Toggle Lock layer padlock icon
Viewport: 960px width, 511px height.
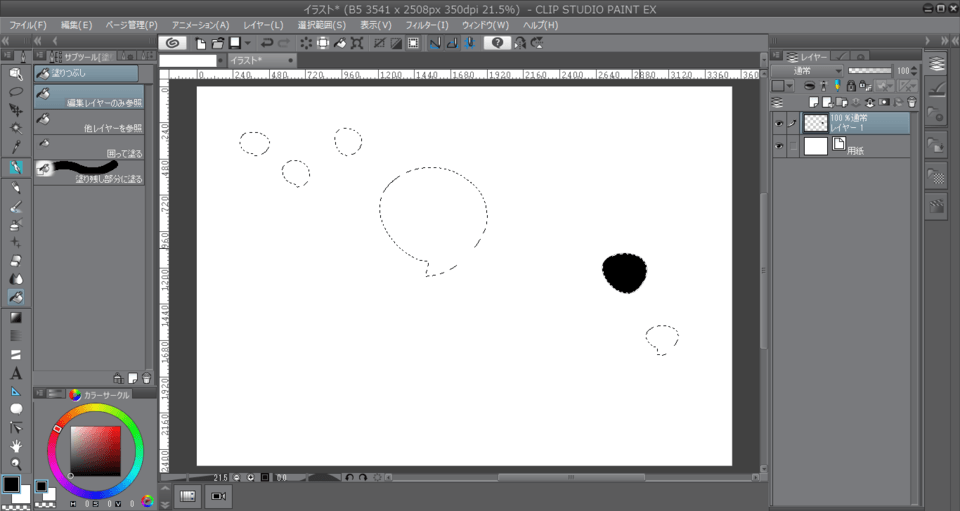[851, 86]
